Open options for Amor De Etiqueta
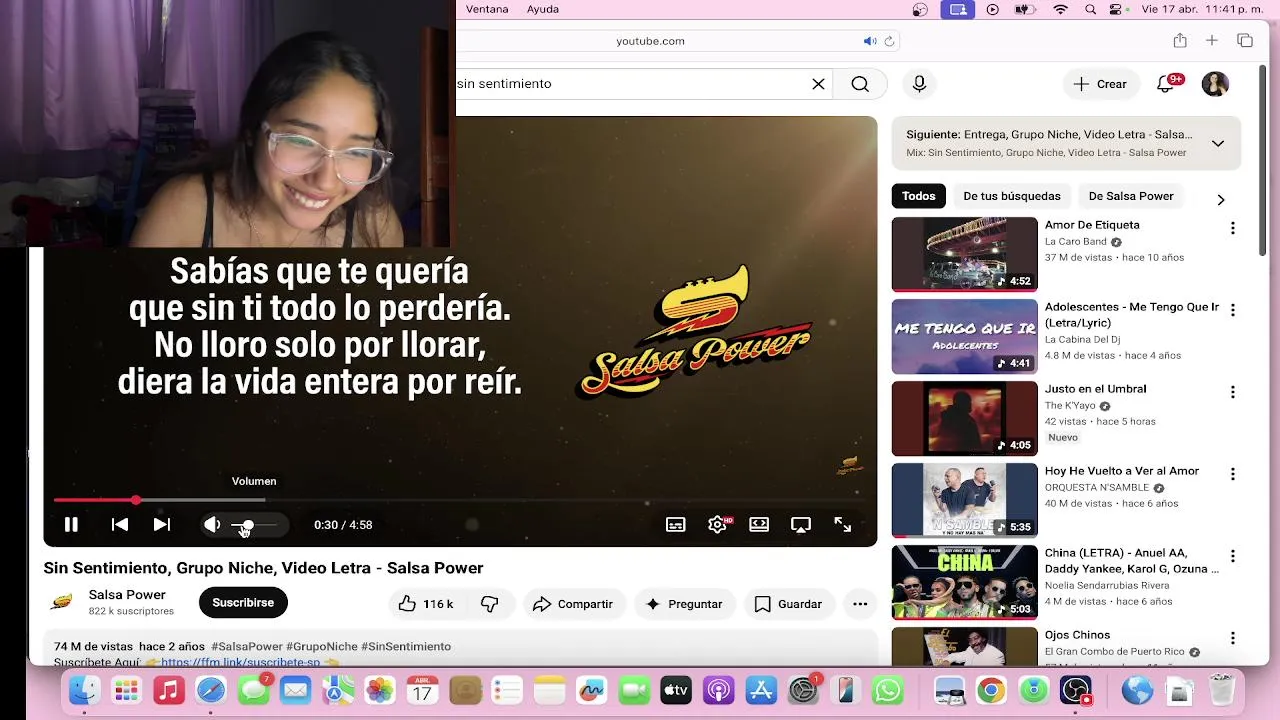Viewport: 1280px width, 720px height. pyautogui.click(x=1232, y=228)
